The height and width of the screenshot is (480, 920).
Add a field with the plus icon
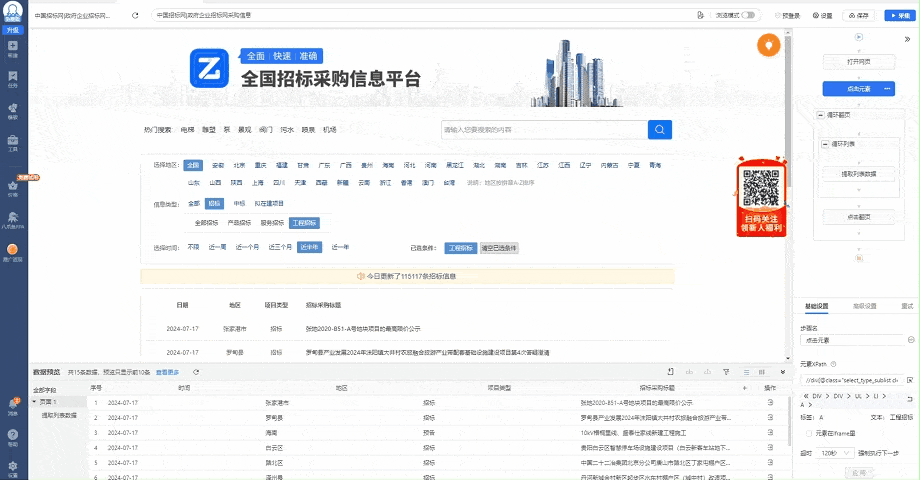[745, 388]
